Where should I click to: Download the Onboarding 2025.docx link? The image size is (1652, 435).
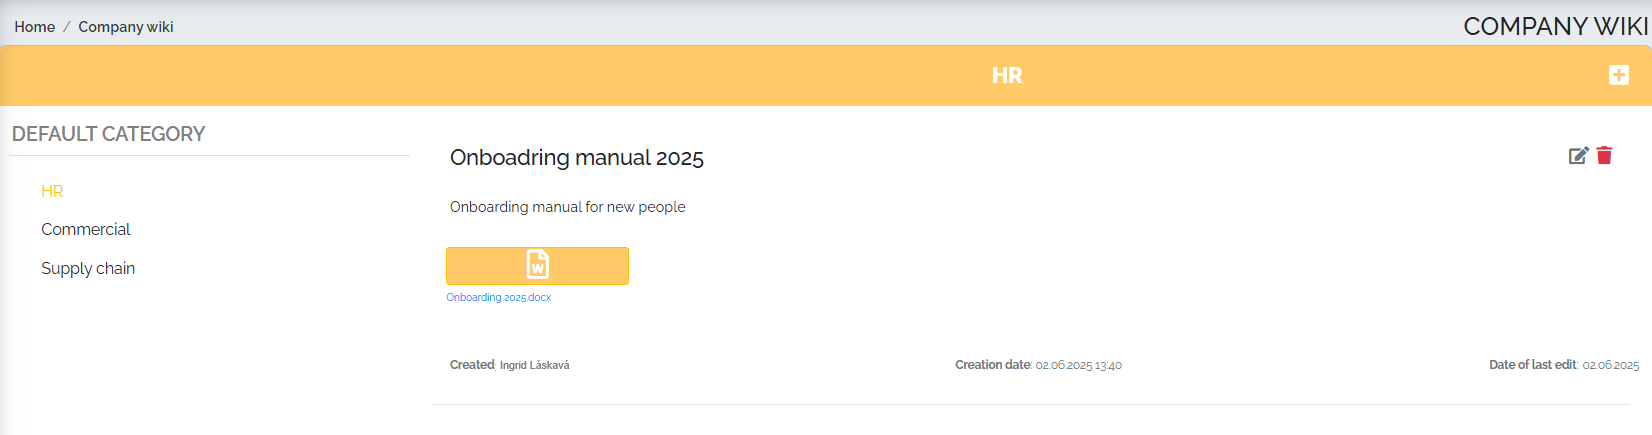498,297
